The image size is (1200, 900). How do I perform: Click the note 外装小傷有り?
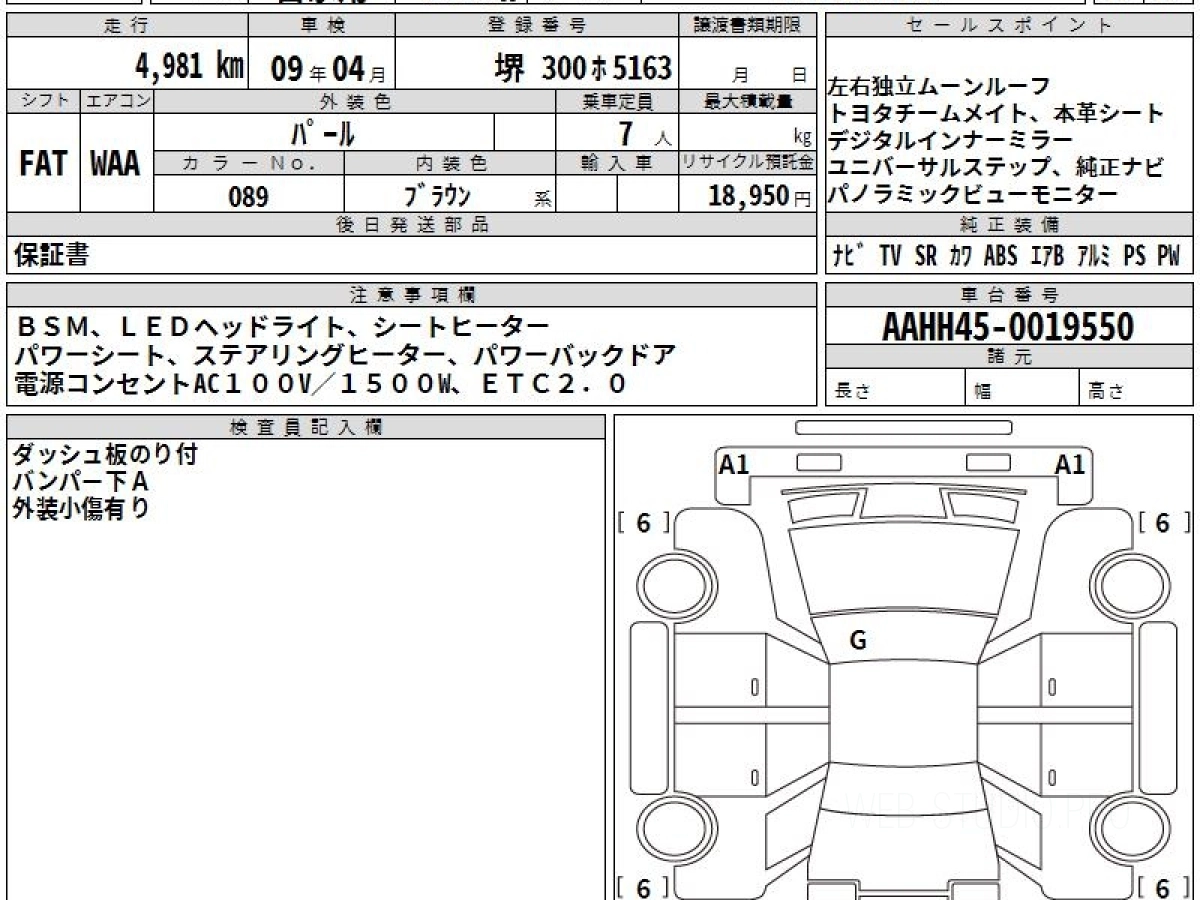(80, 509)
